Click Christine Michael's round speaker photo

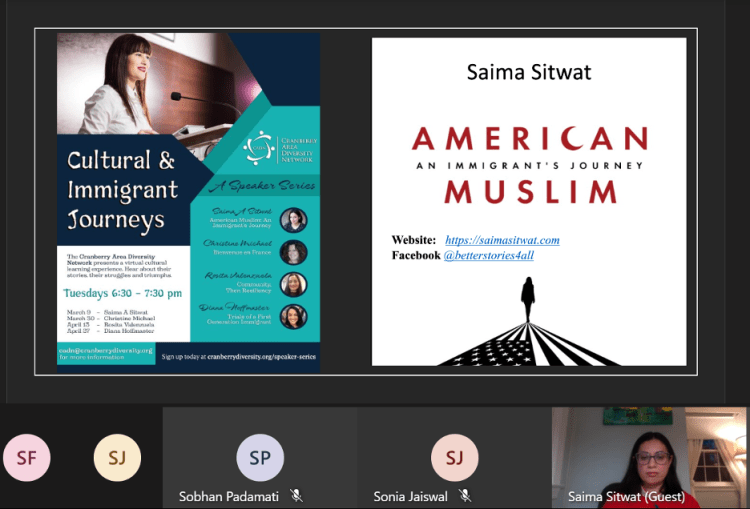coord(293,252)
